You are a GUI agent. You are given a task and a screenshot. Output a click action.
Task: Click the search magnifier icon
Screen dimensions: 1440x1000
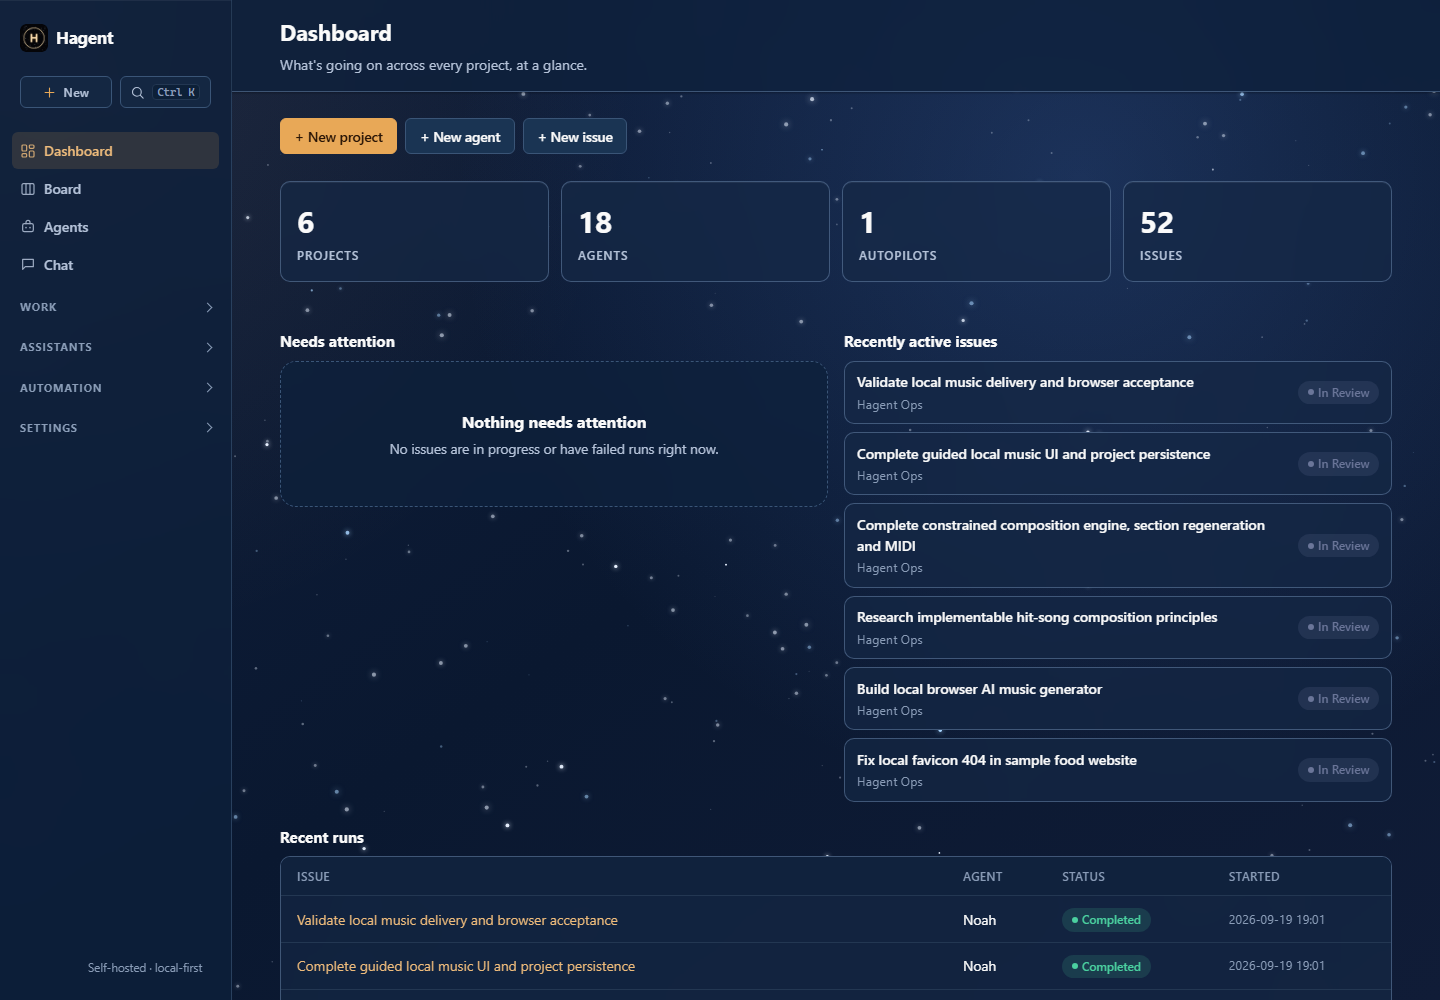pyautogui.click(x=138, y=92)
